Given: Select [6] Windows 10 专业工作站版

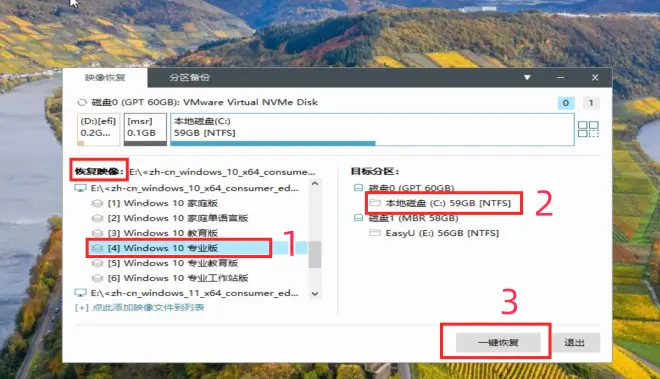Looking at the screenshot, I should (178, 278).
